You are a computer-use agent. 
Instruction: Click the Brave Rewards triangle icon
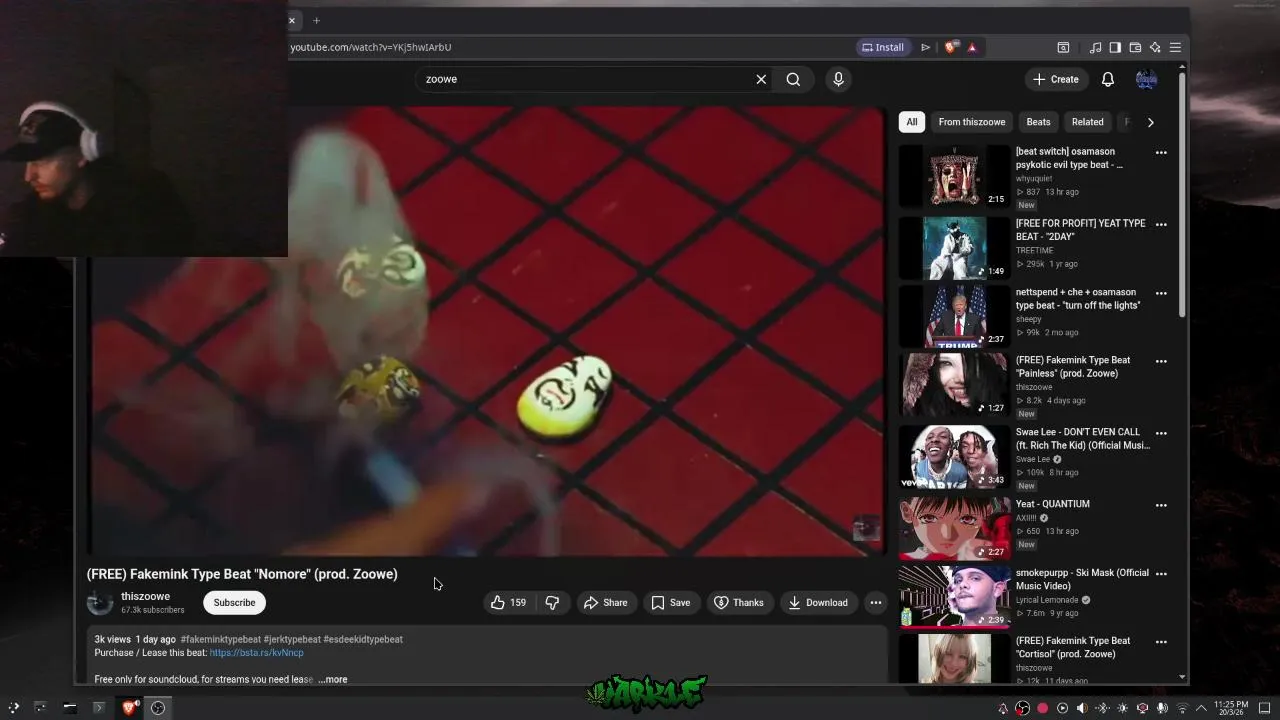971,47
